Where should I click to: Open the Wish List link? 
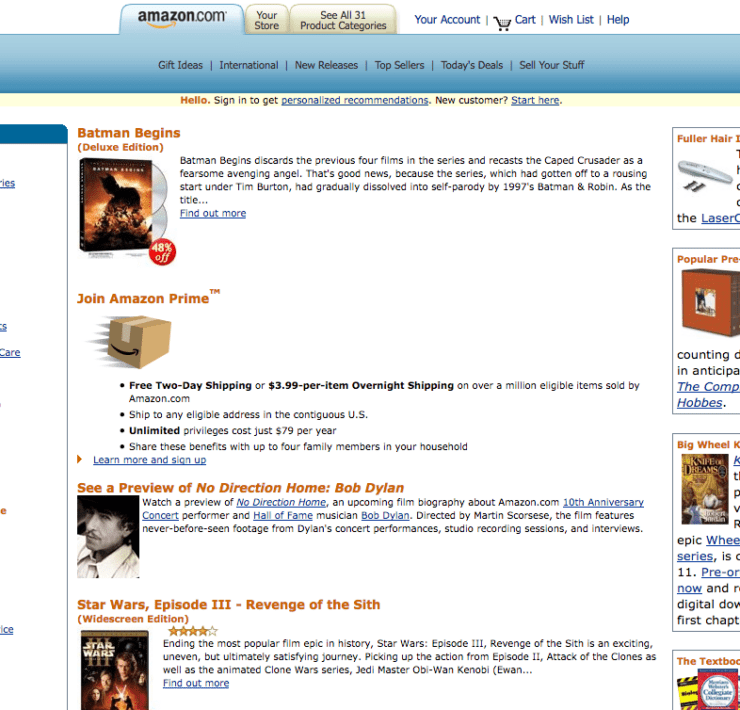click(x=571, y=20)
